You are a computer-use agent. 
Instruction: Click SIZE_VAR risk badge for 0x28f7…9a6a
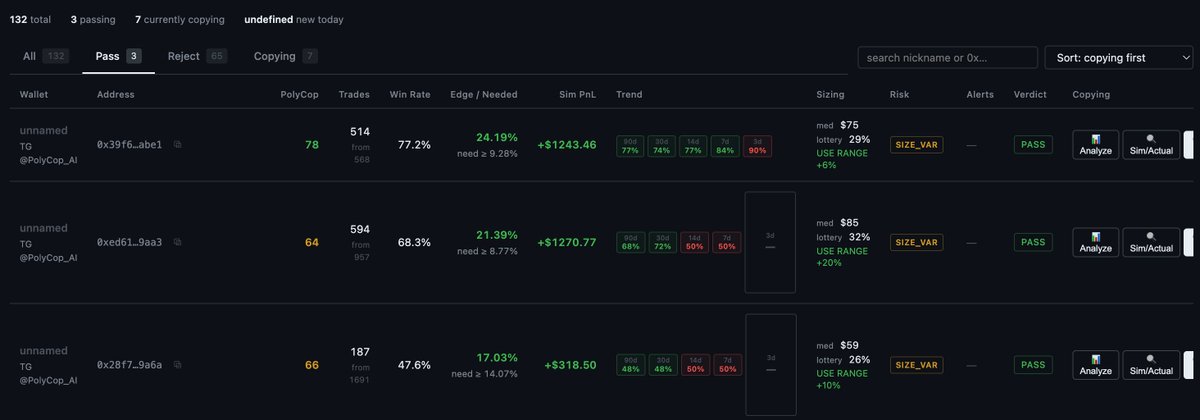(x=917, y=365)
